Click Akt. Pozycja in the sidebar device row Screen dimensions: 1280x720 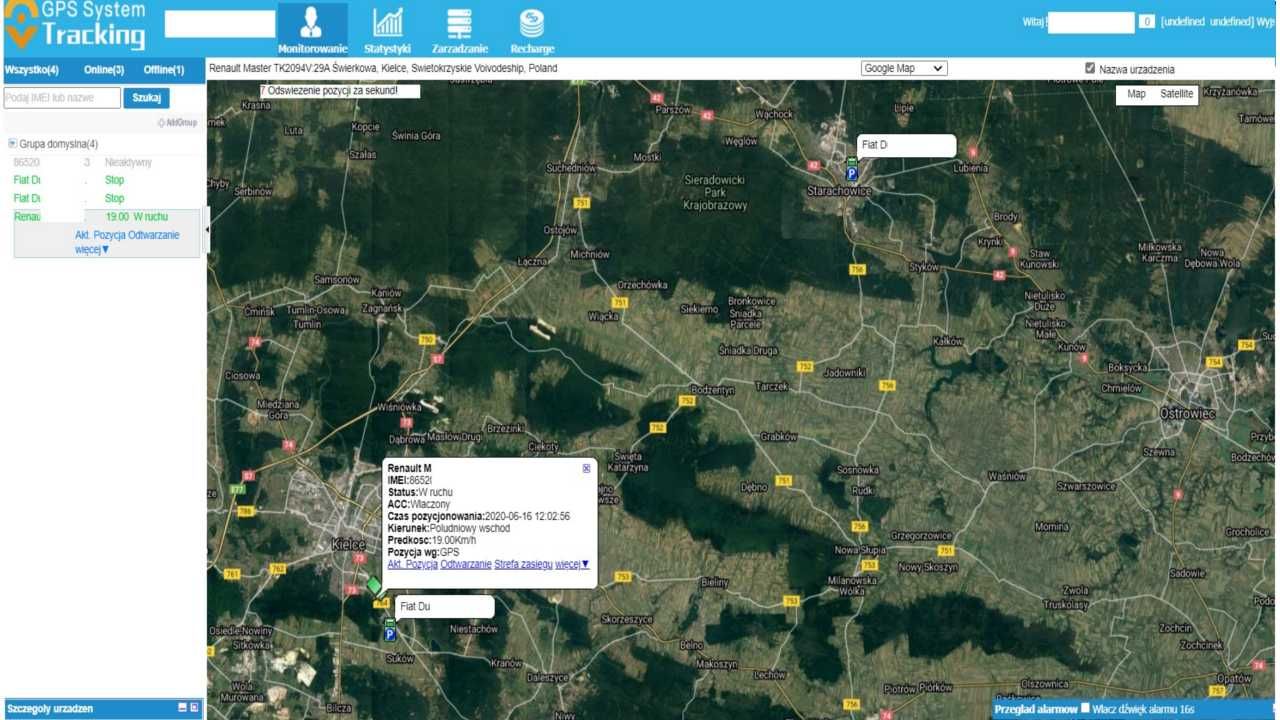(x=100, y=235)
